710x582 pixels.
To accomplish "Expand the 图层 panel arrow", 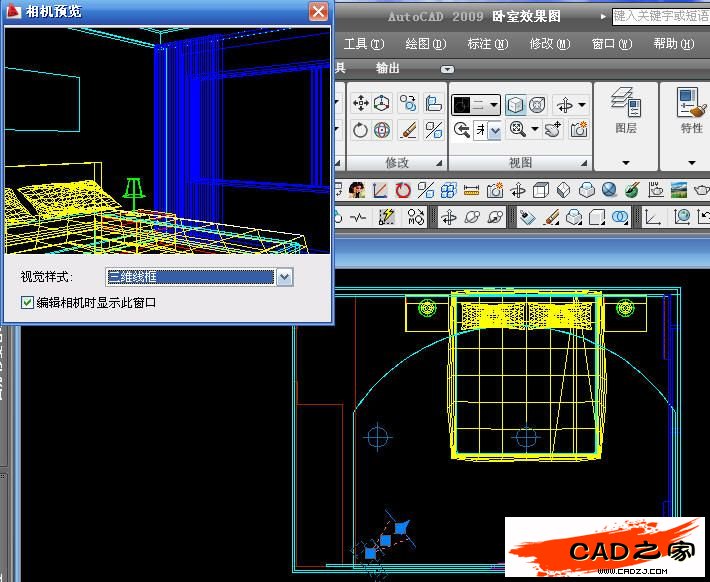I will coord(626,162).
